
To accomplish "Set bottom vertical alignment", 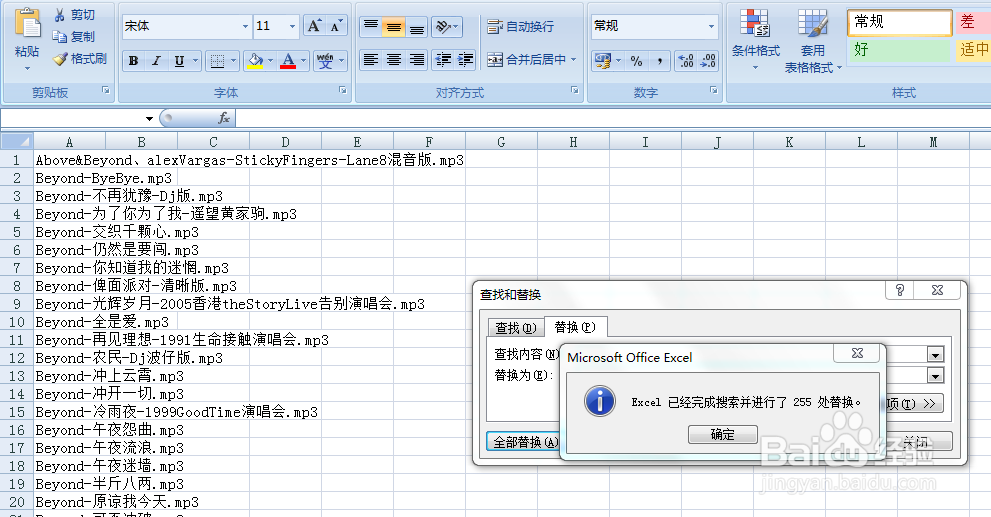I will tap(416, 26).
